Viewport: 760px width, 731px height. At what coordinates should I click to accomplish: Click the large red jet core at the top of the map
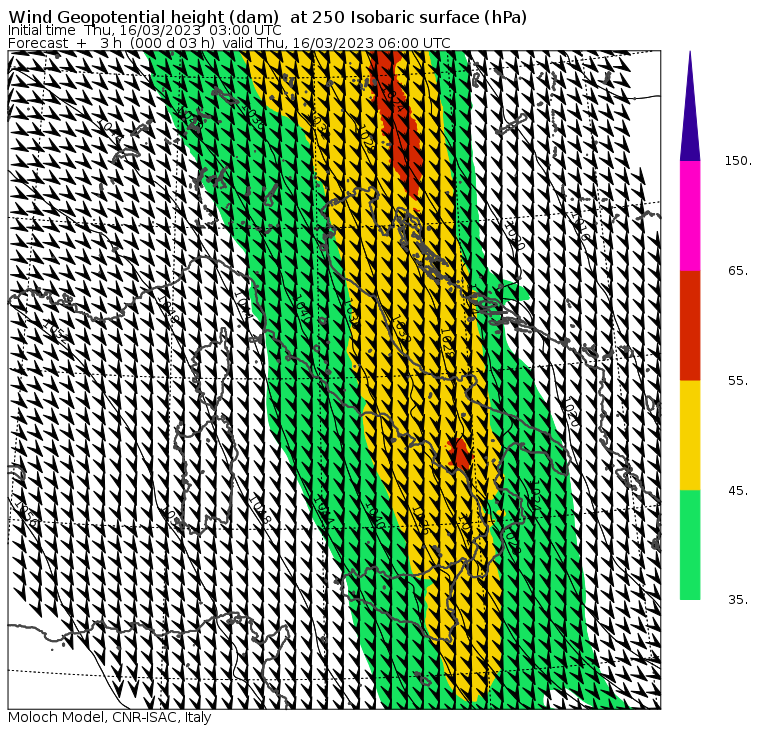click(x=395, y=124)
